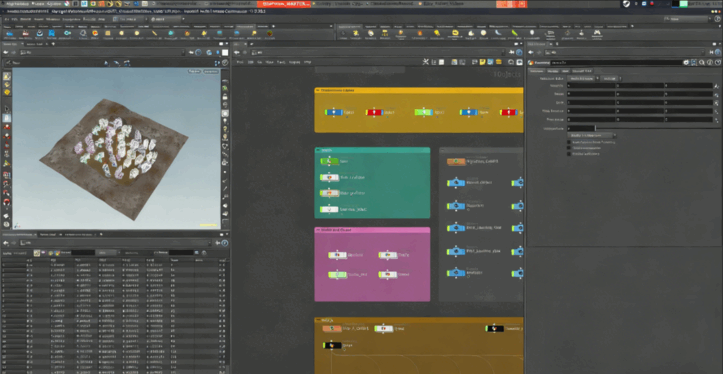Toggle first checkbox below parameter dropdown
Image resolution: width=723 pixels, height=374 pixels.
click(x=569, y=142)
